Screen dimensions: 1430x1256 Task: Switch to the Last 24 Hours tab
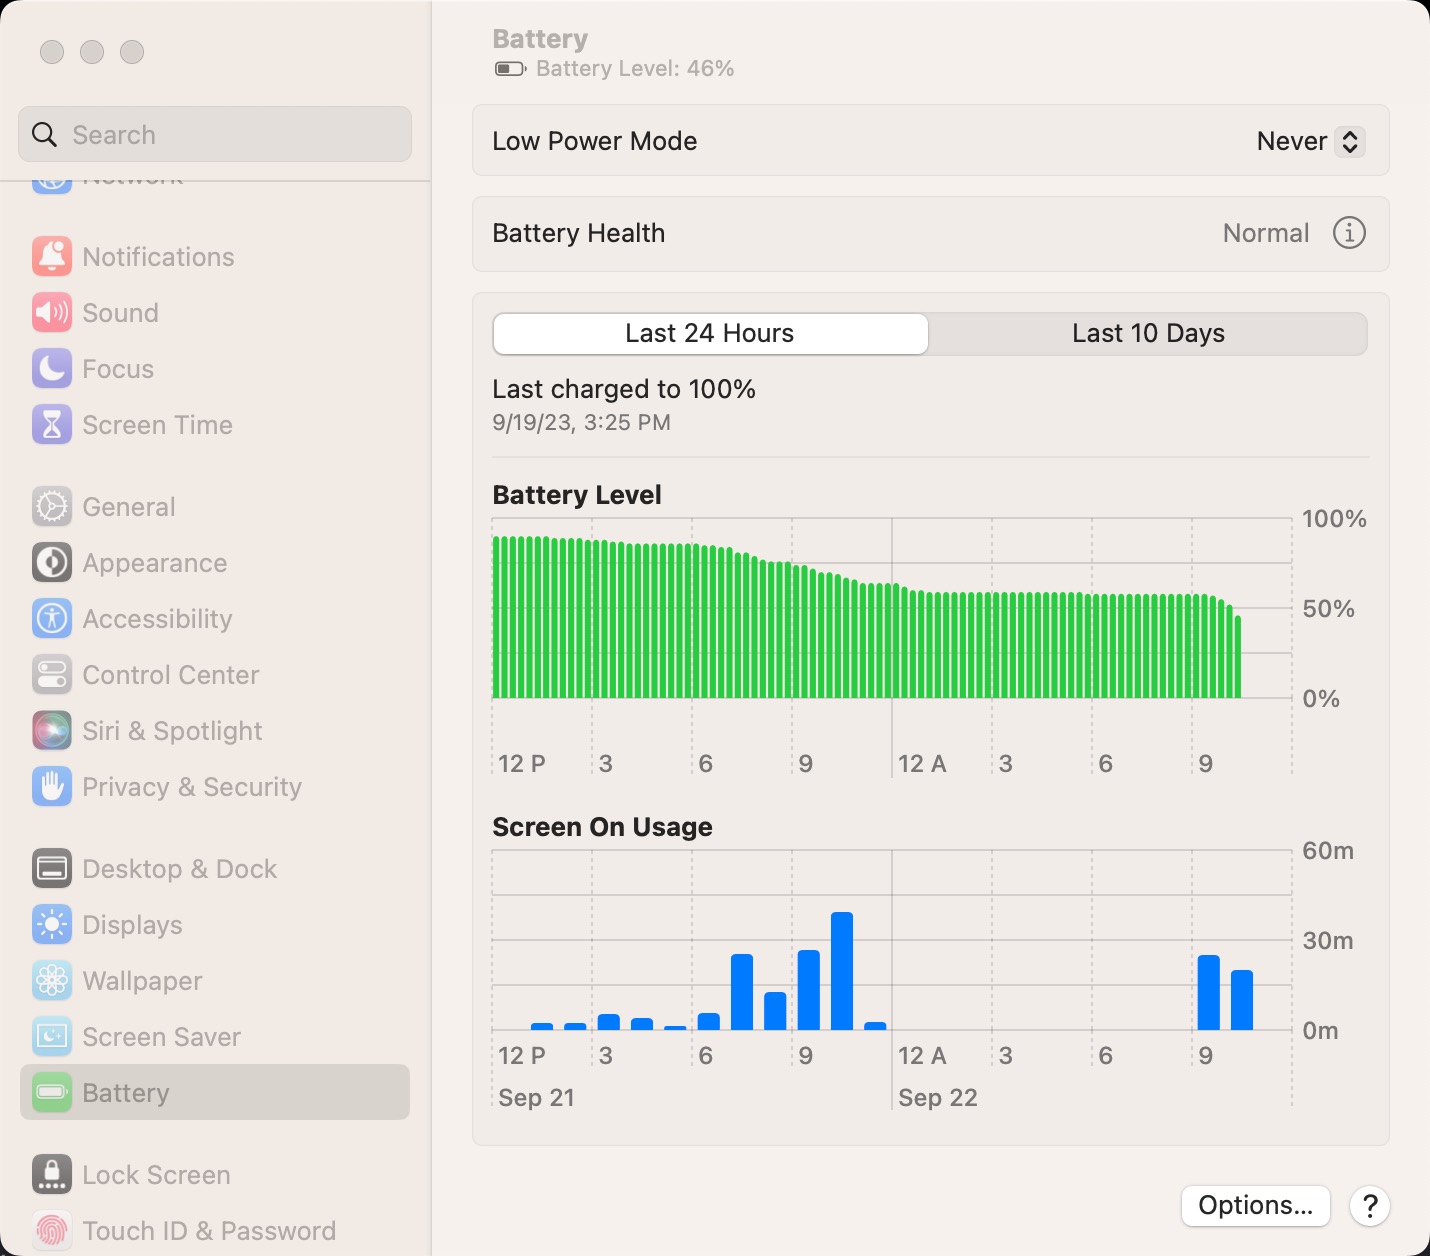tap(710, 334)
